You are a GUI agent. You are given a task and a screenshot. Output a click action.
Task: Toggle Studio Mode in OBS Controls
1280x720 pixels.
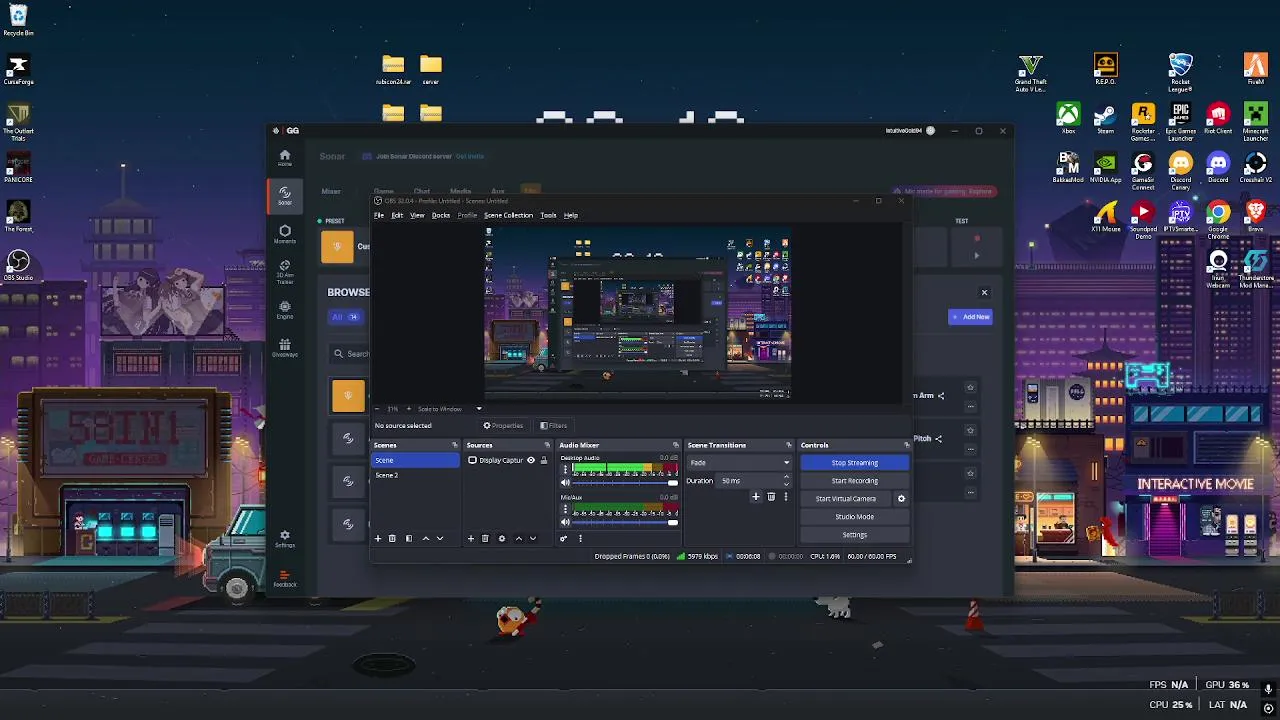tap(854, 517)
